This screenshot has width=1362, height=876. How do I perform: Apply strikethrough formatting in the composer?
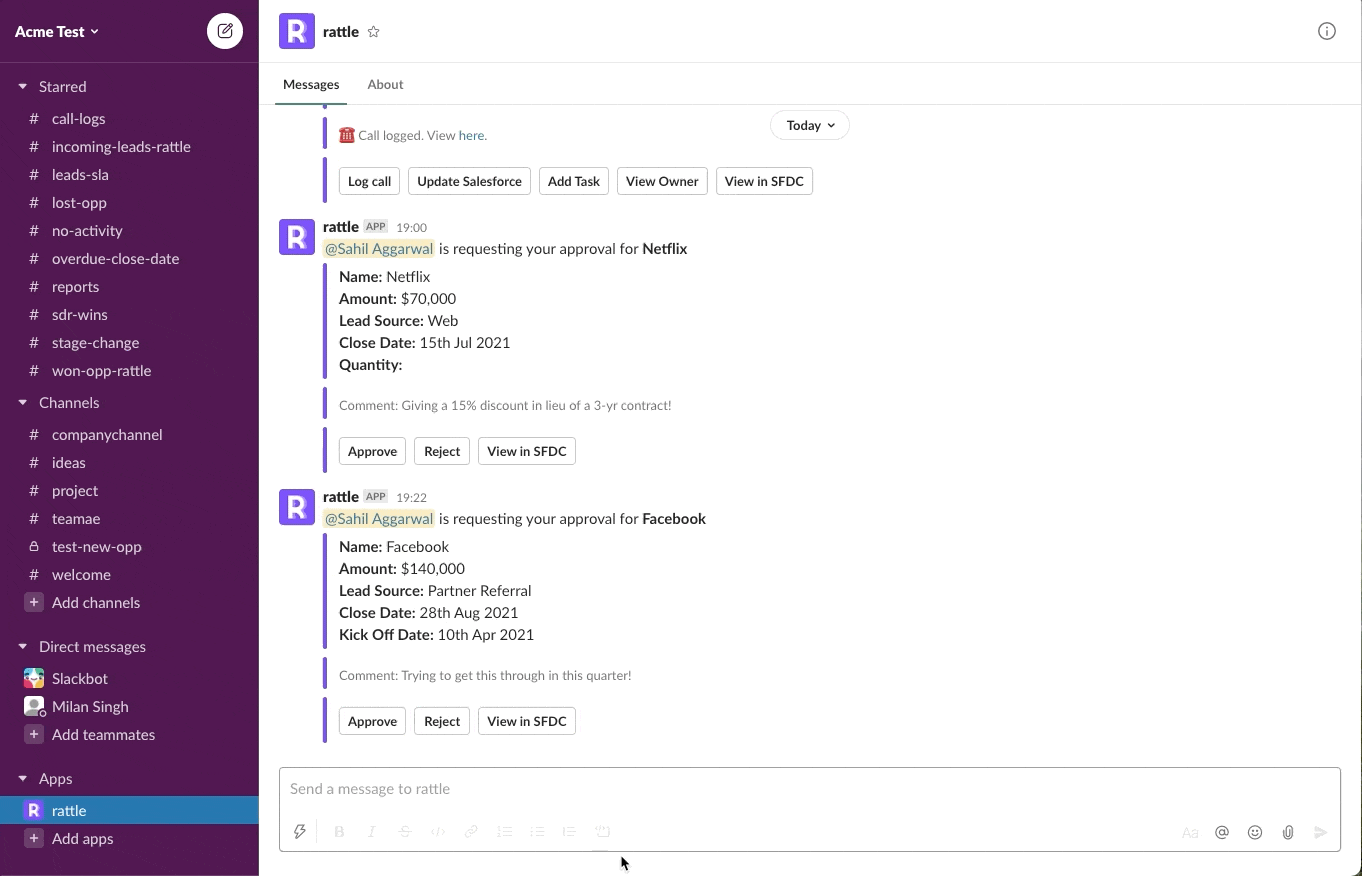pos(405,831)
